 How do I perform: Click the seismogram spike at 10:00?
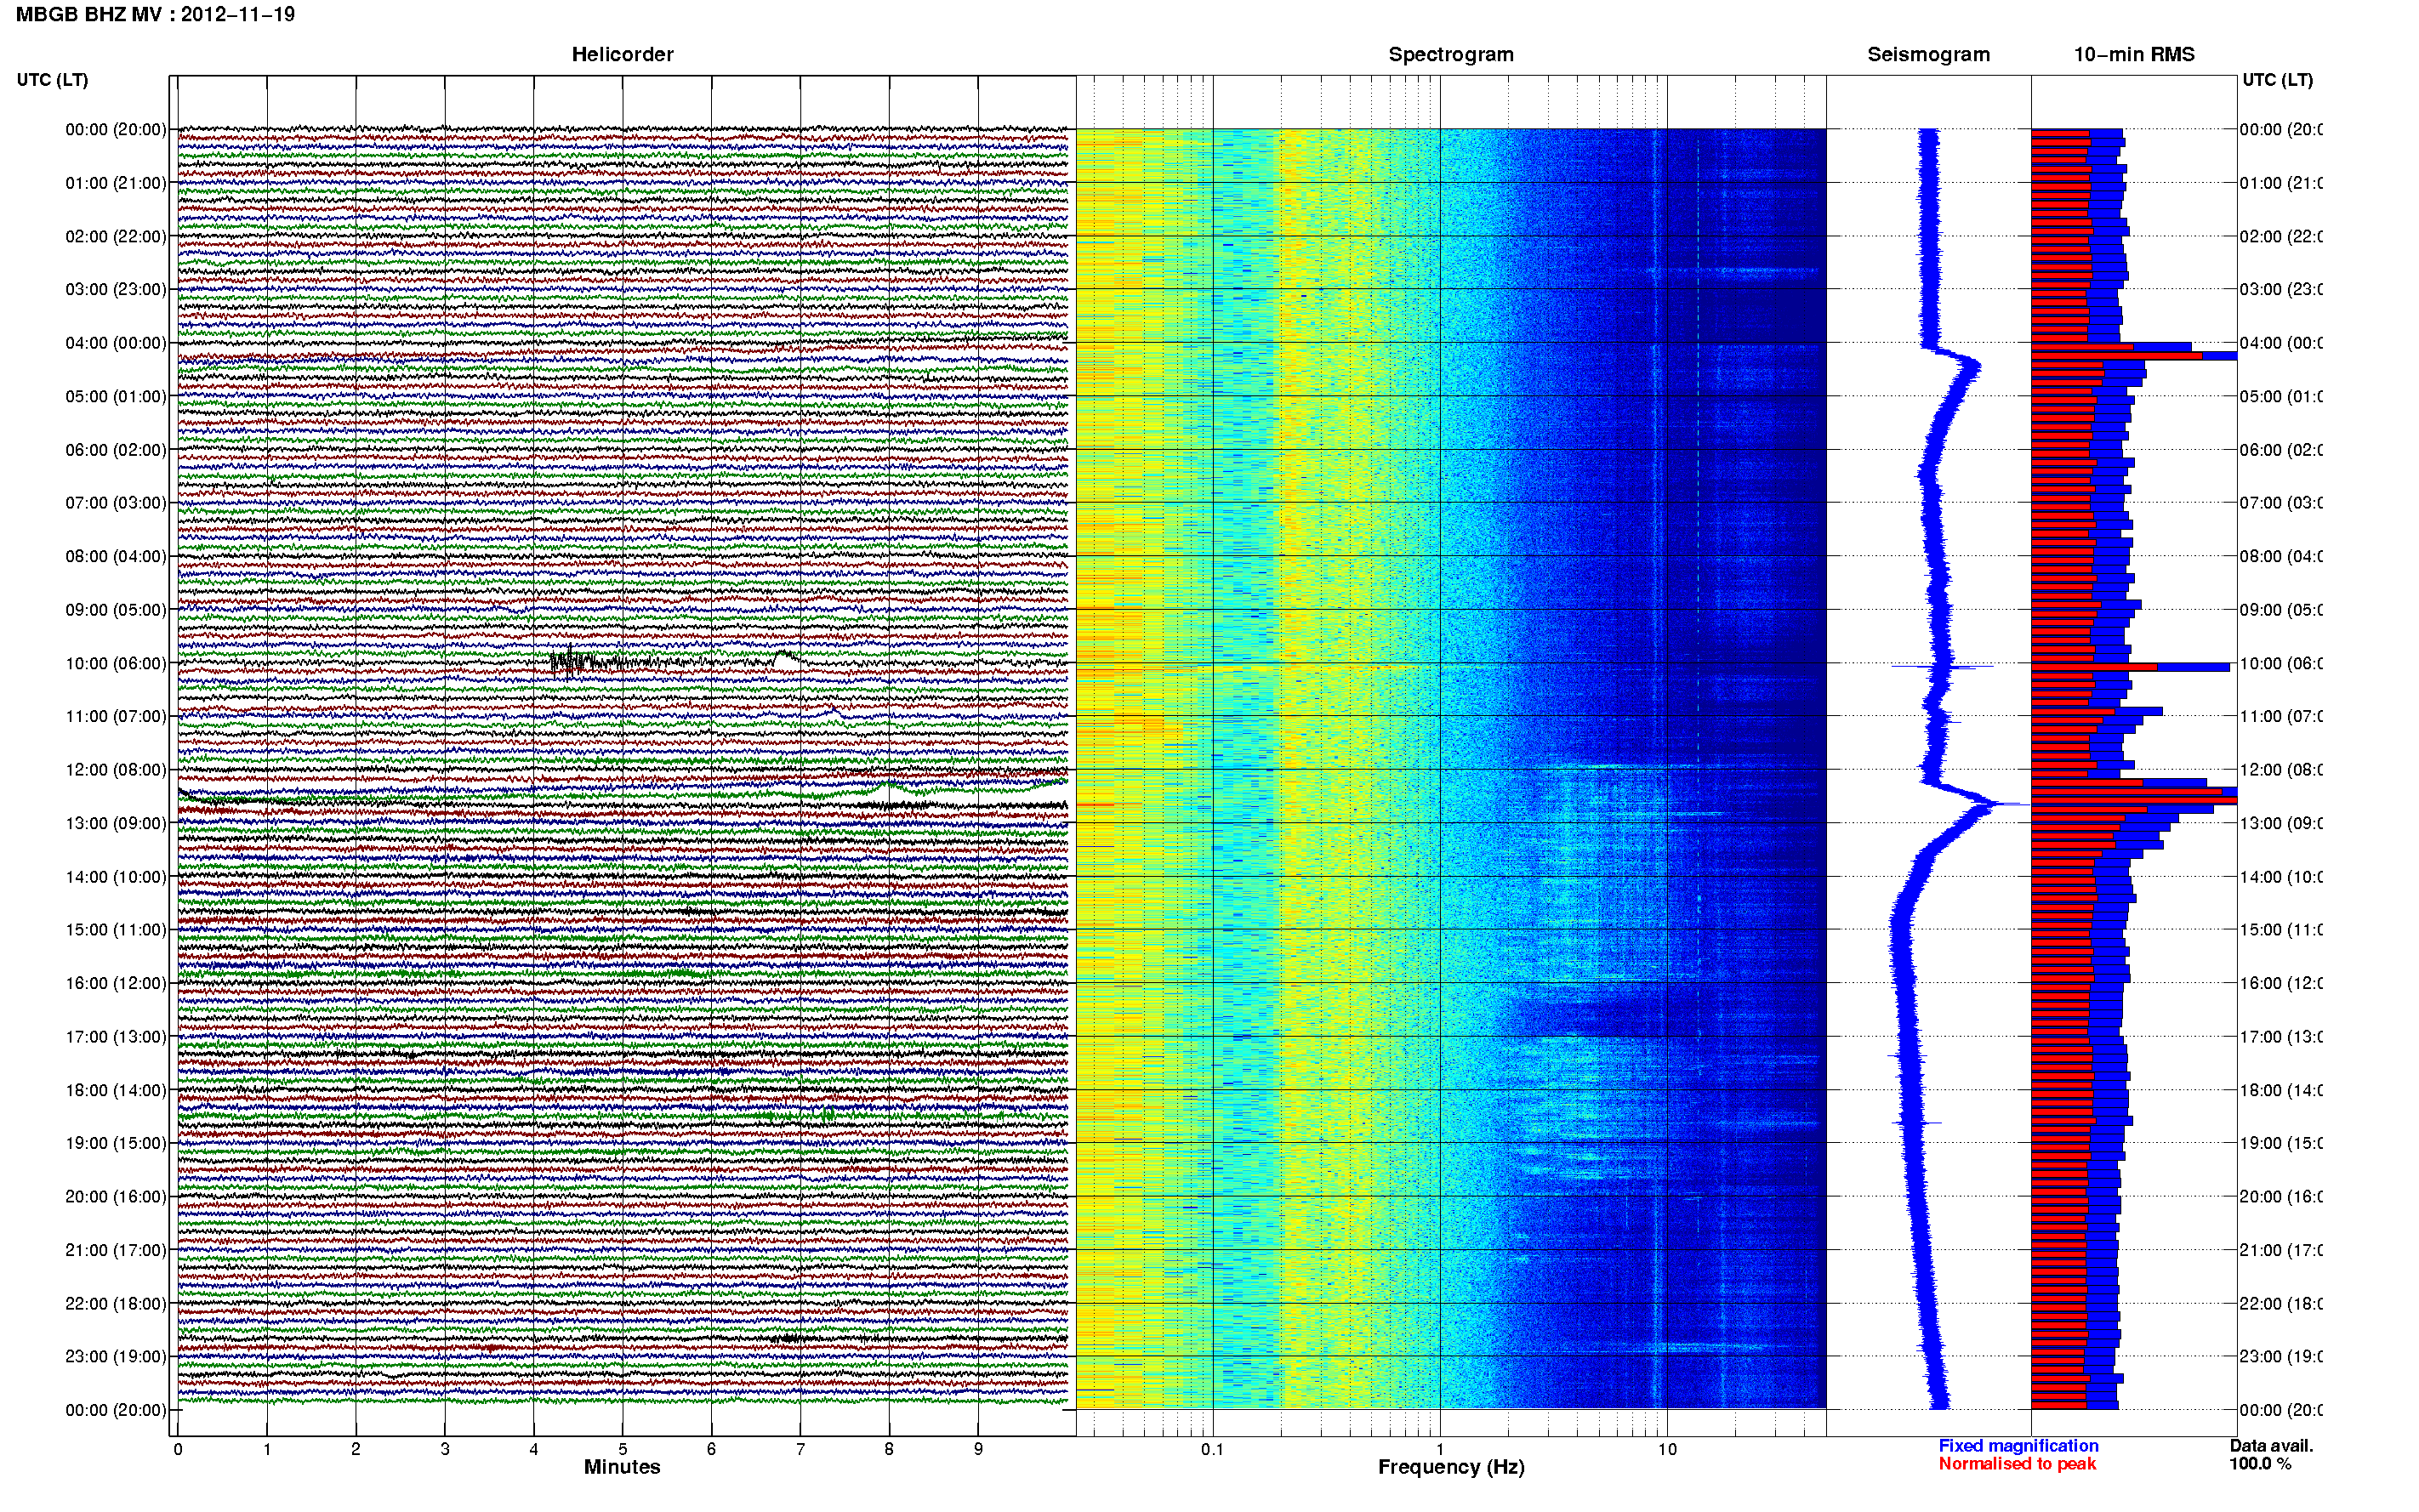(x=1941, y=666)
